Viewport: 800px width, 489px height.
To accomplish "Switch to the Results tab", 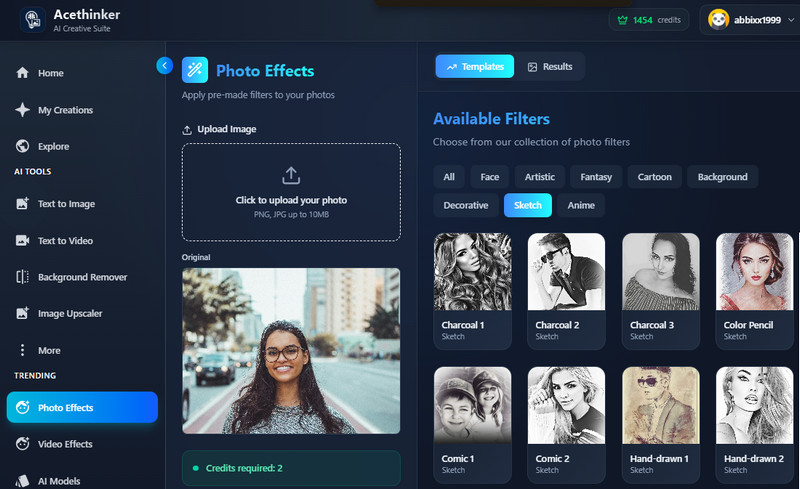I will coord(549,66).
